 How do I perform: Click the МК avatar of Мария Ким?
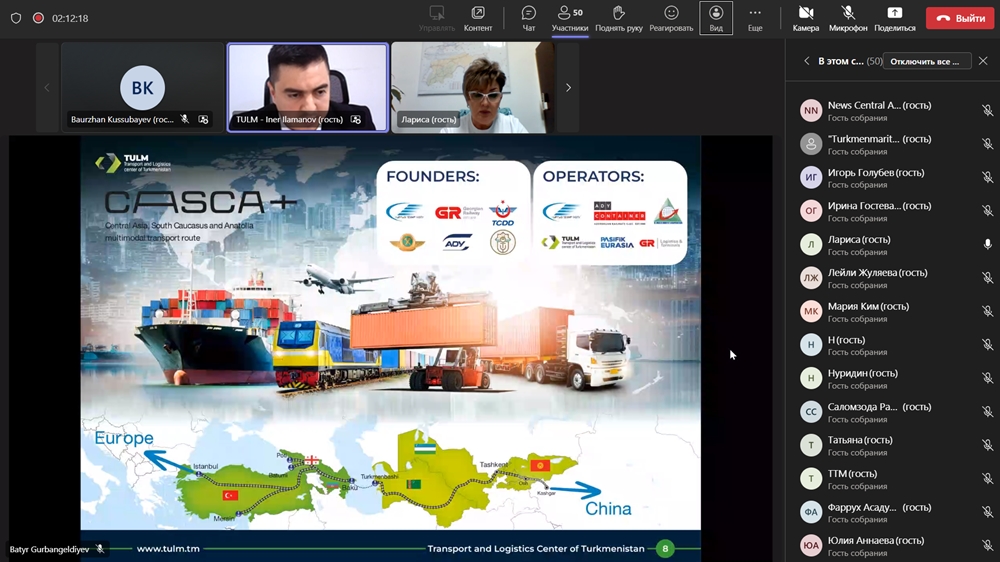(811, 311)
